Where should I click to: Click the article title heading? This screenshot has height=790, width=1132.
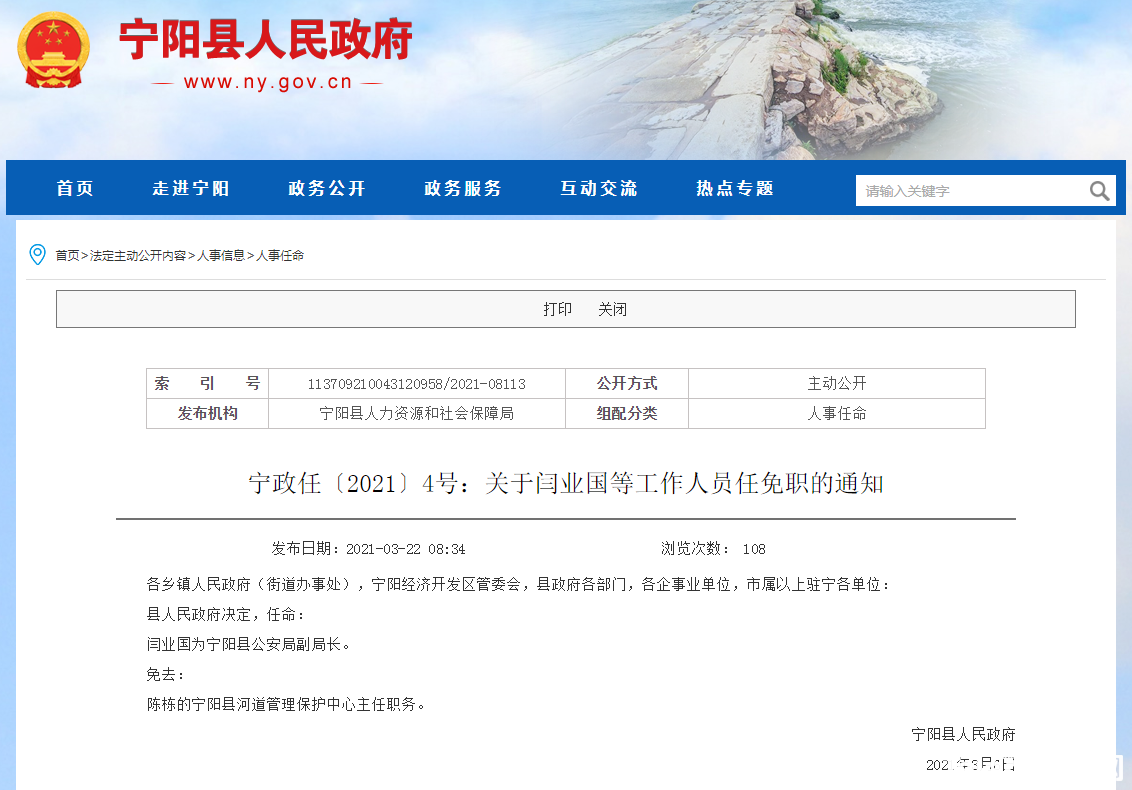pyautogui.click(x=566, y=483)
